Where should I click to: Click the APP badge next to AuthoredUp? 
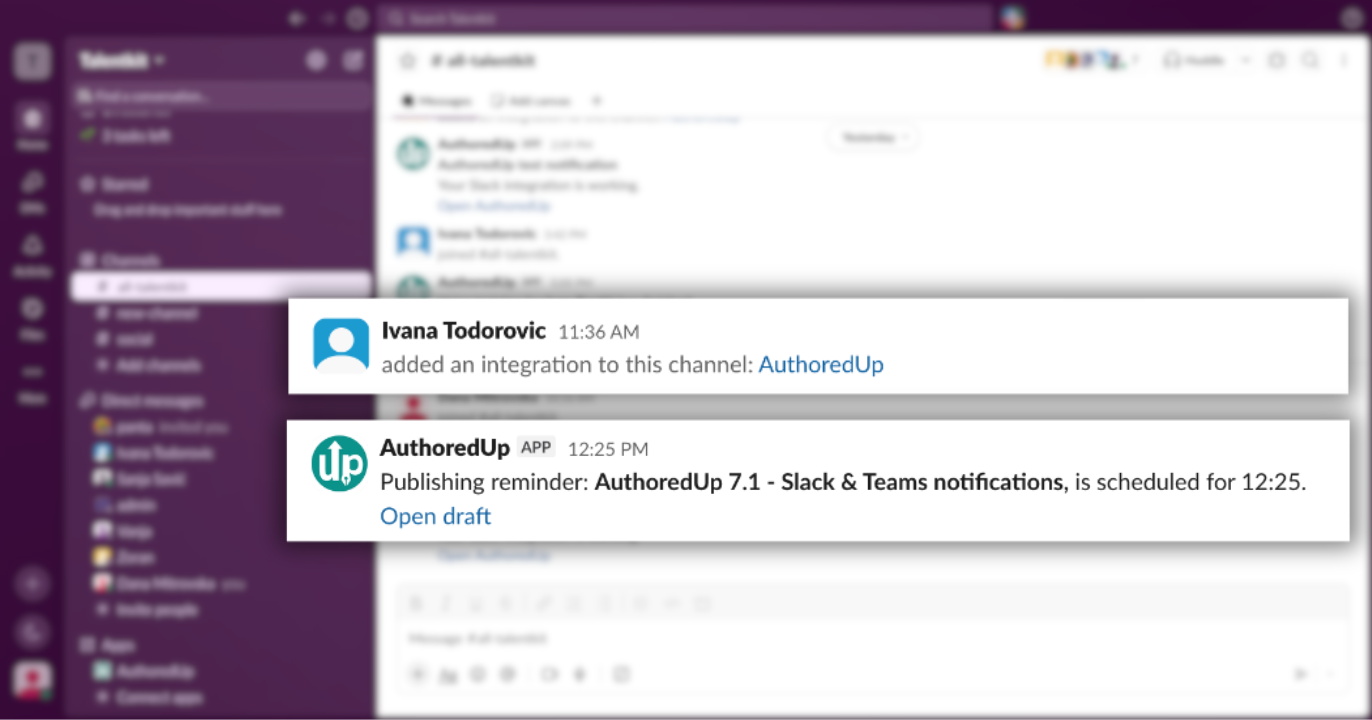(x=536, y=448)
